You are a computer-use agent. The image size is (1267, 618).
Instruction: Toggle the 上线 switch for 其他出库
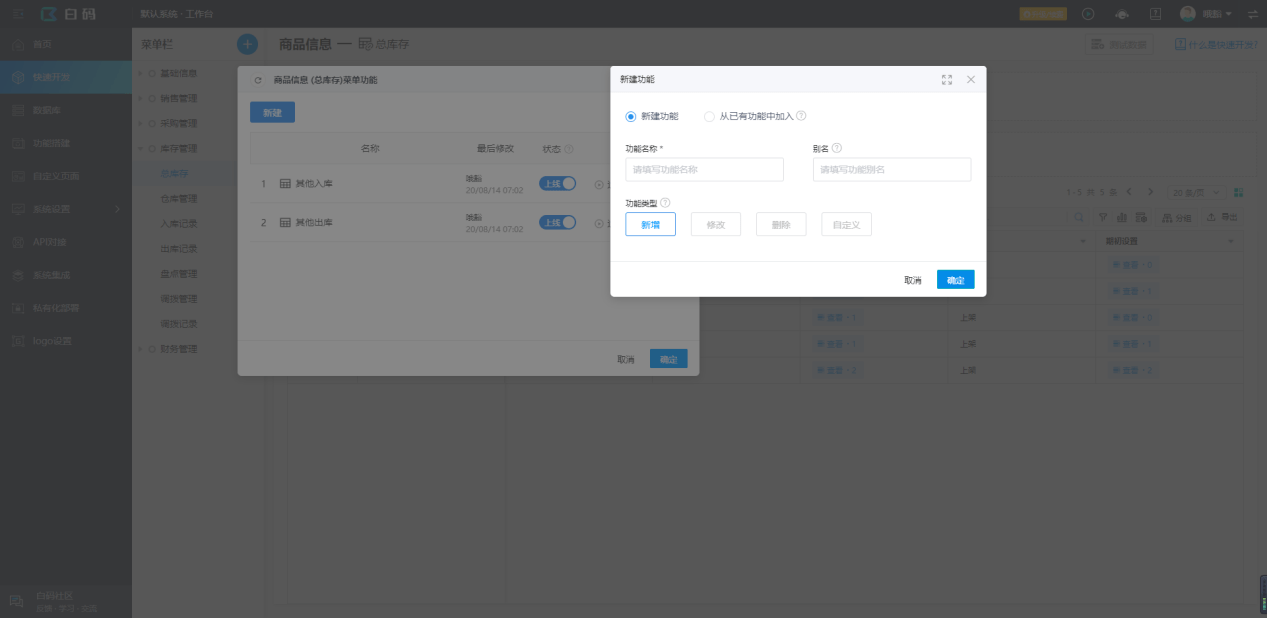tap(557, 222)
